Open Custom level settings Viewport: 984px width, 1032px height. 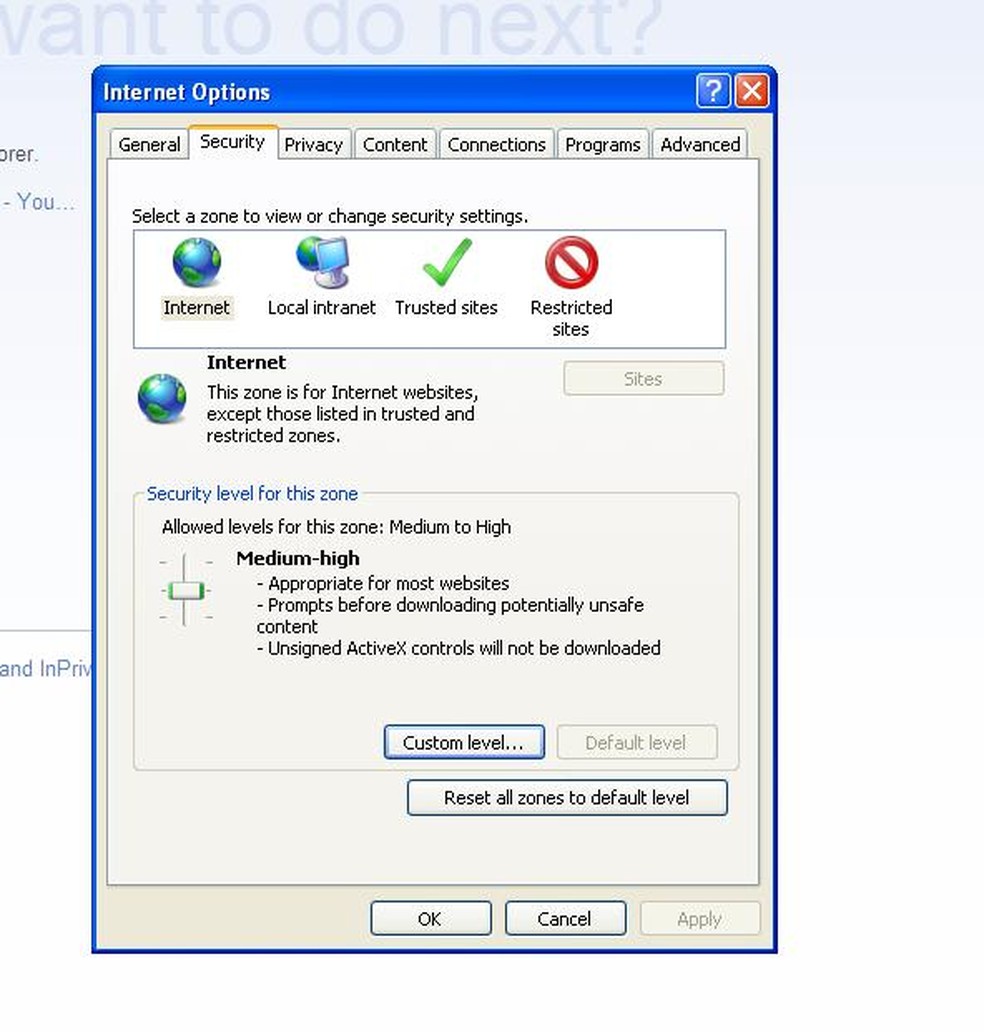tap(464, 742)
